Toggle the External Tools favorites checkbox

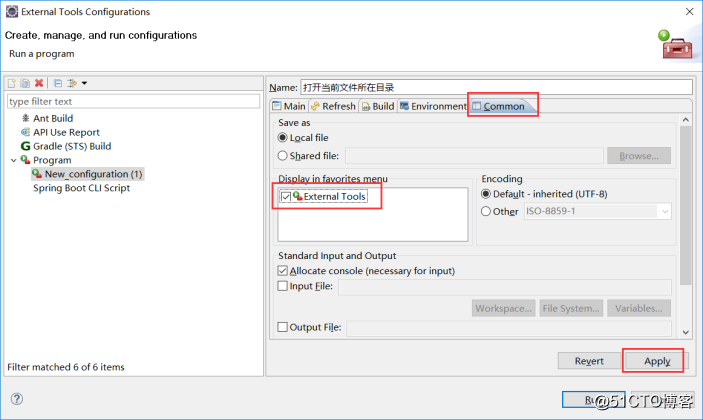(286, 196)
